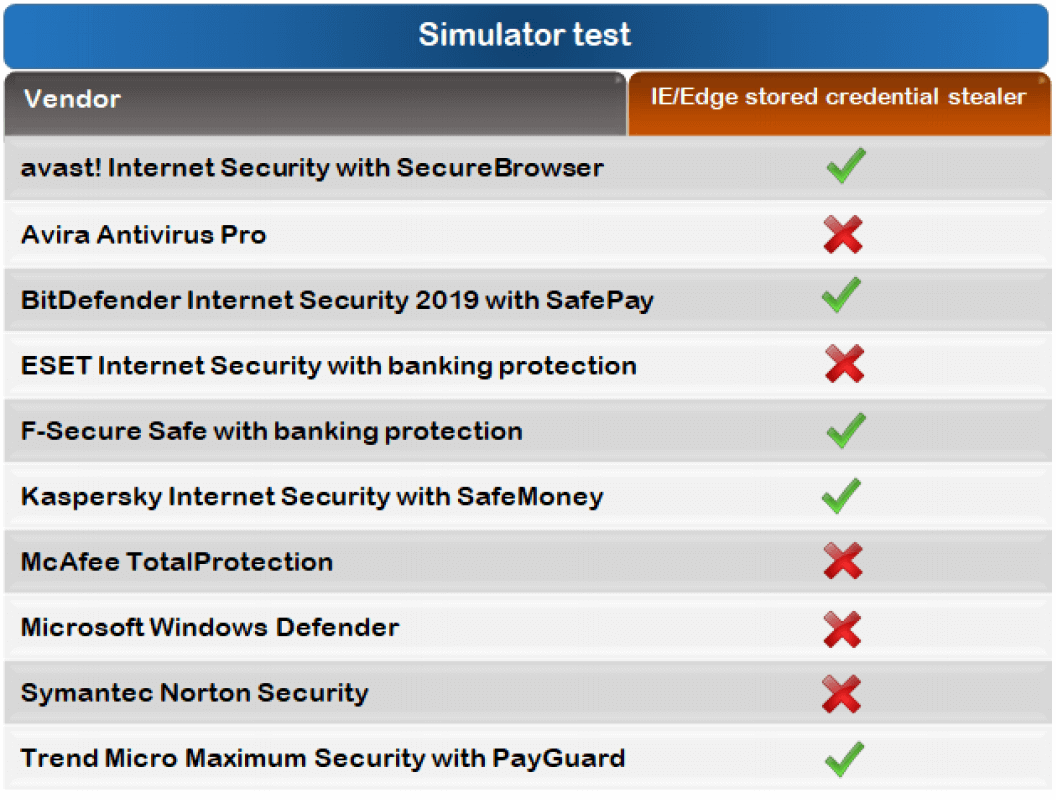Click the McAfee TotalProtection vendor name

(x=177, y=562)
